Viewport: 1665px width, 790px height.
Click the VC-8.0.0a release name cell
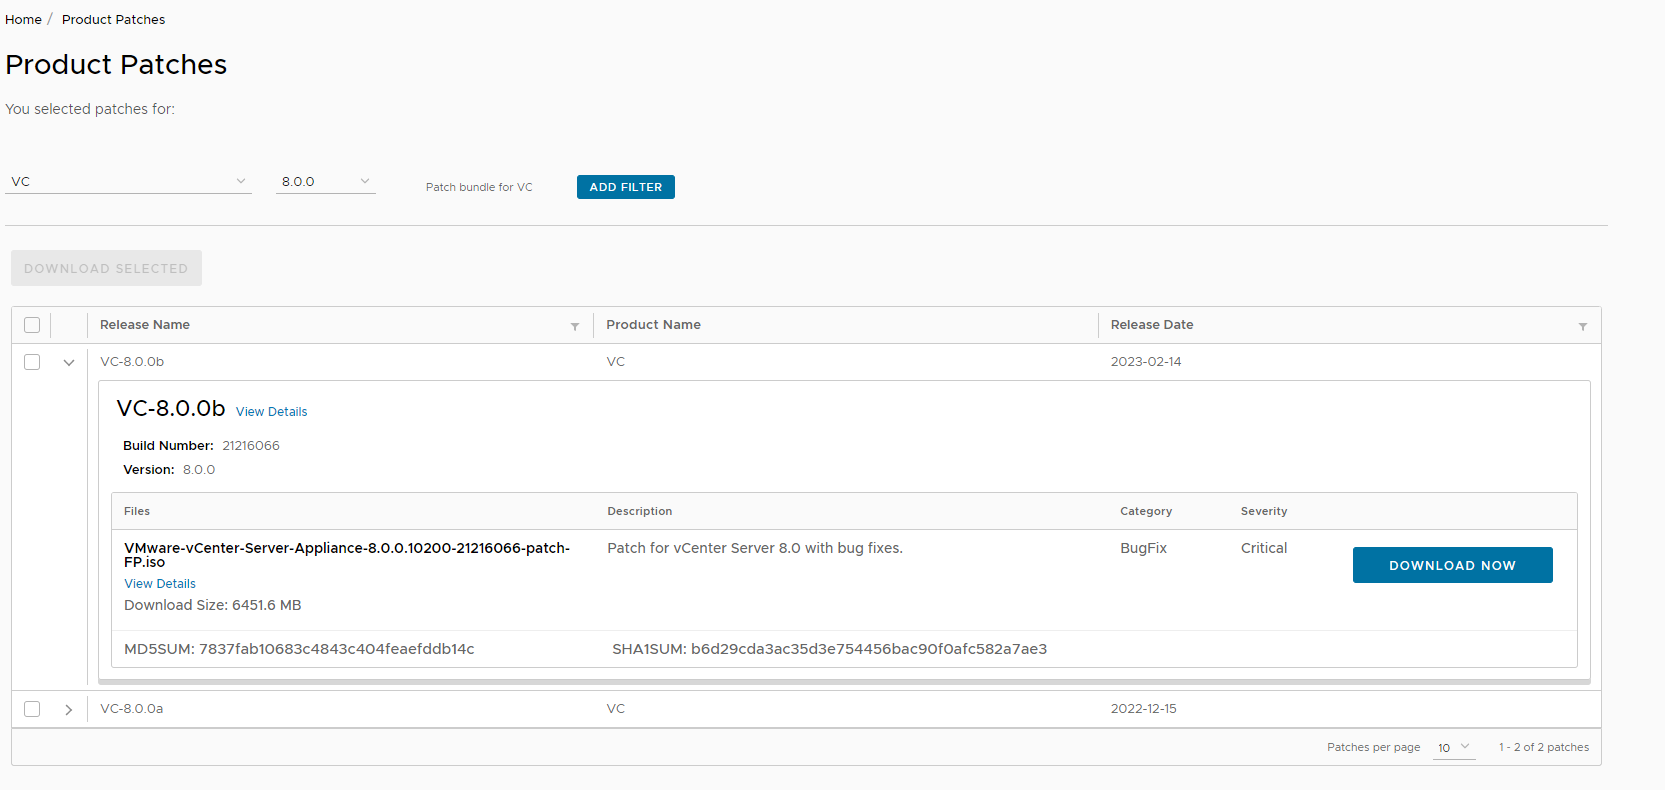point(131,709)
